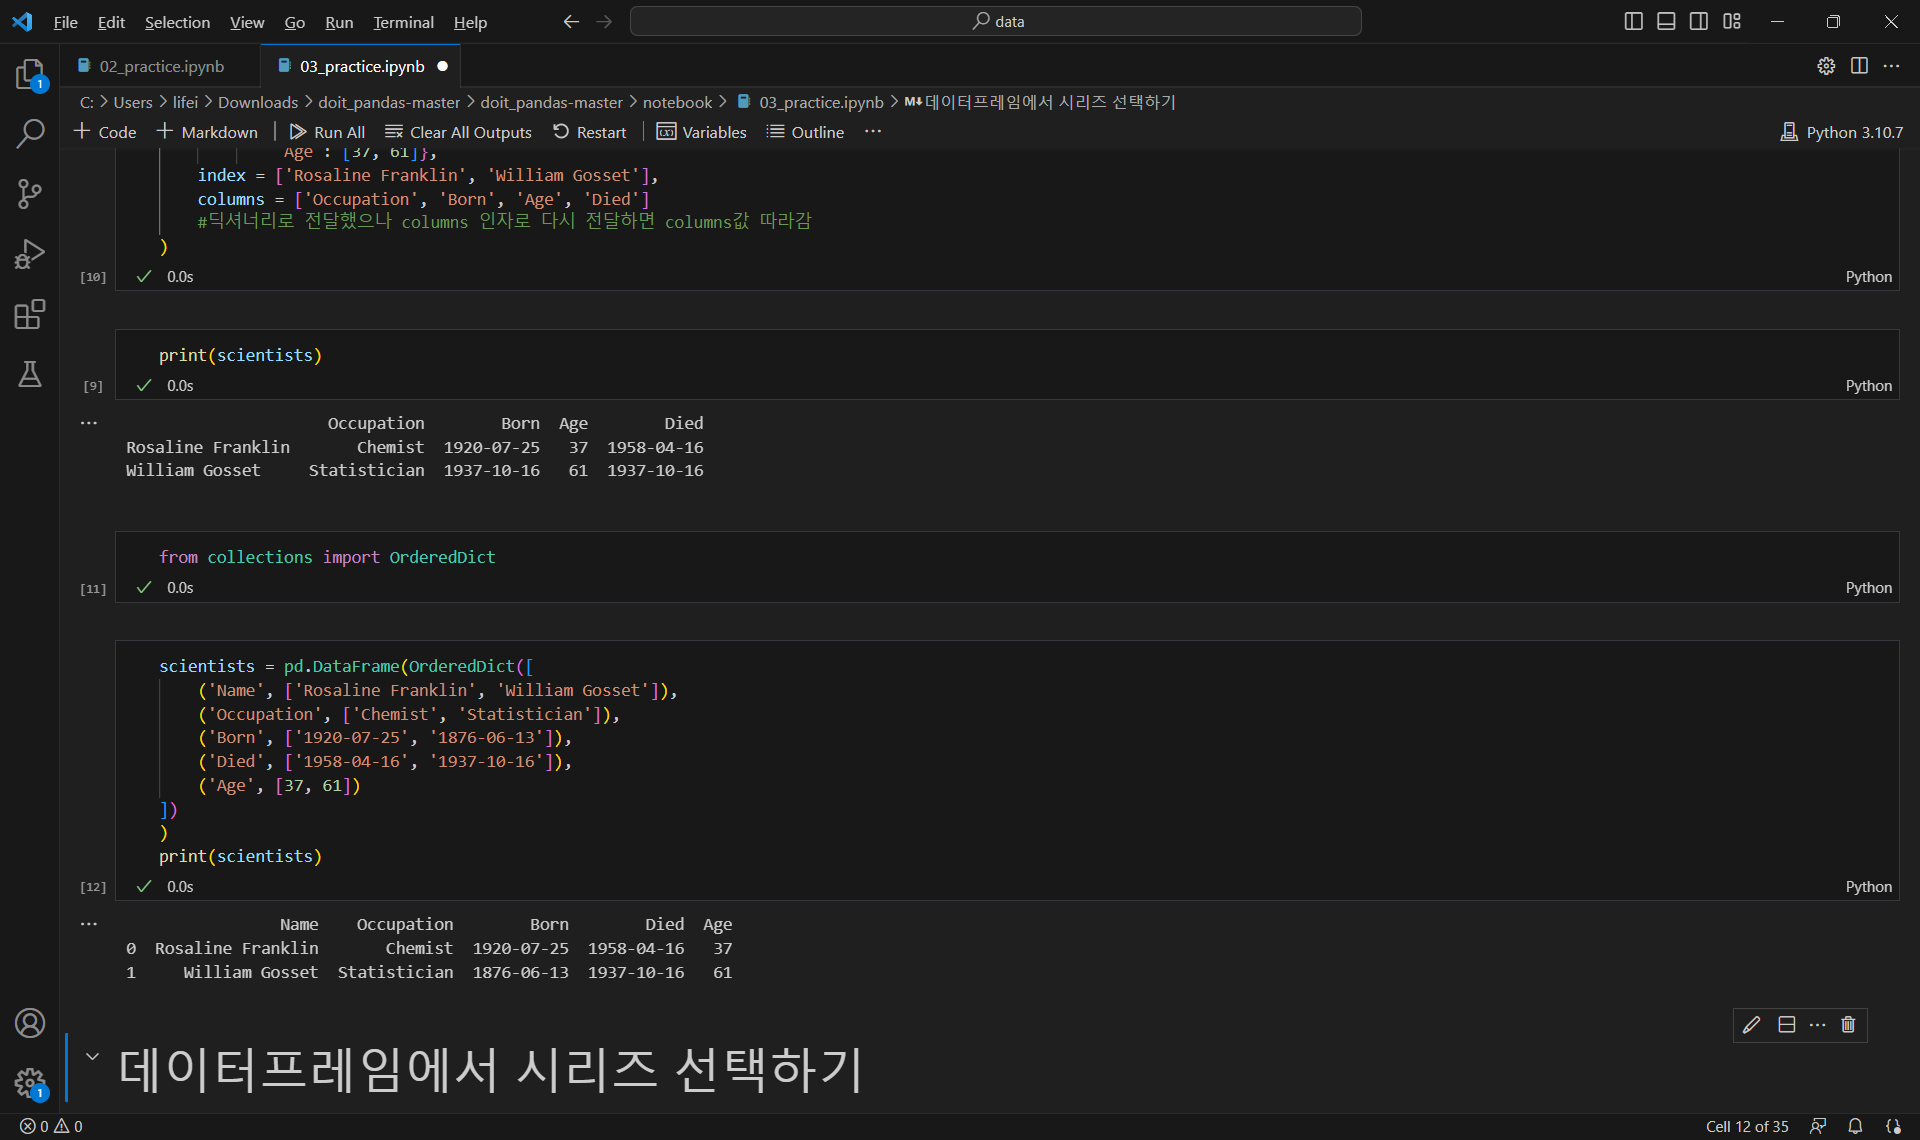Screen dimensions: 1920x1140
Task: Open the Search view icon
Action: tap(30, 133)
